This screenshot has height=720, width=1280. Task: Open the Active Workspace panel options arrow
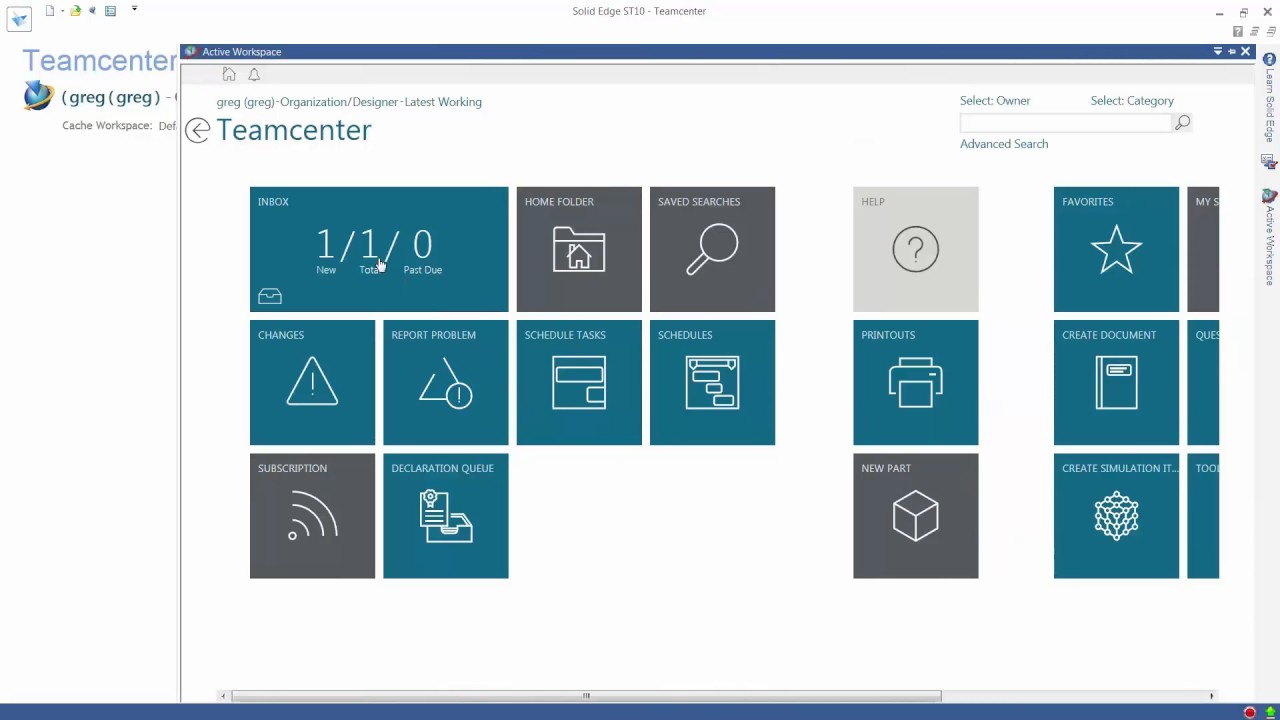tap(1217, 52)
